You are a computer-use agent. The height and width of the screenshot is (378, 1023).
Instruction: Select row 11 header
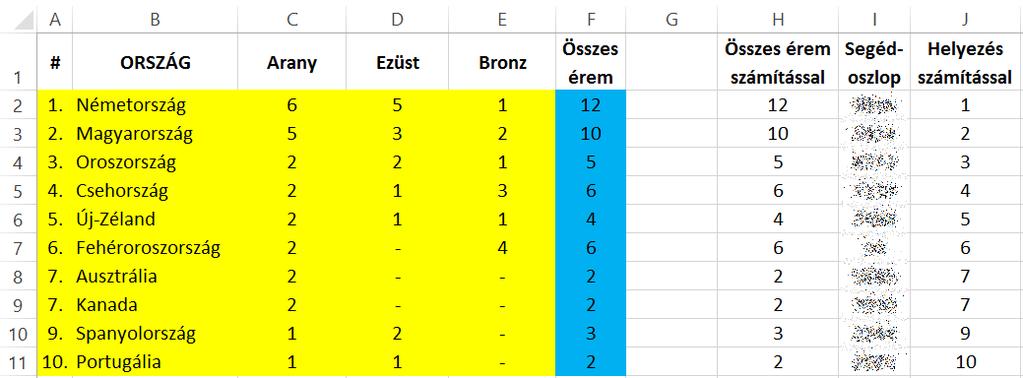coord(19,362)
